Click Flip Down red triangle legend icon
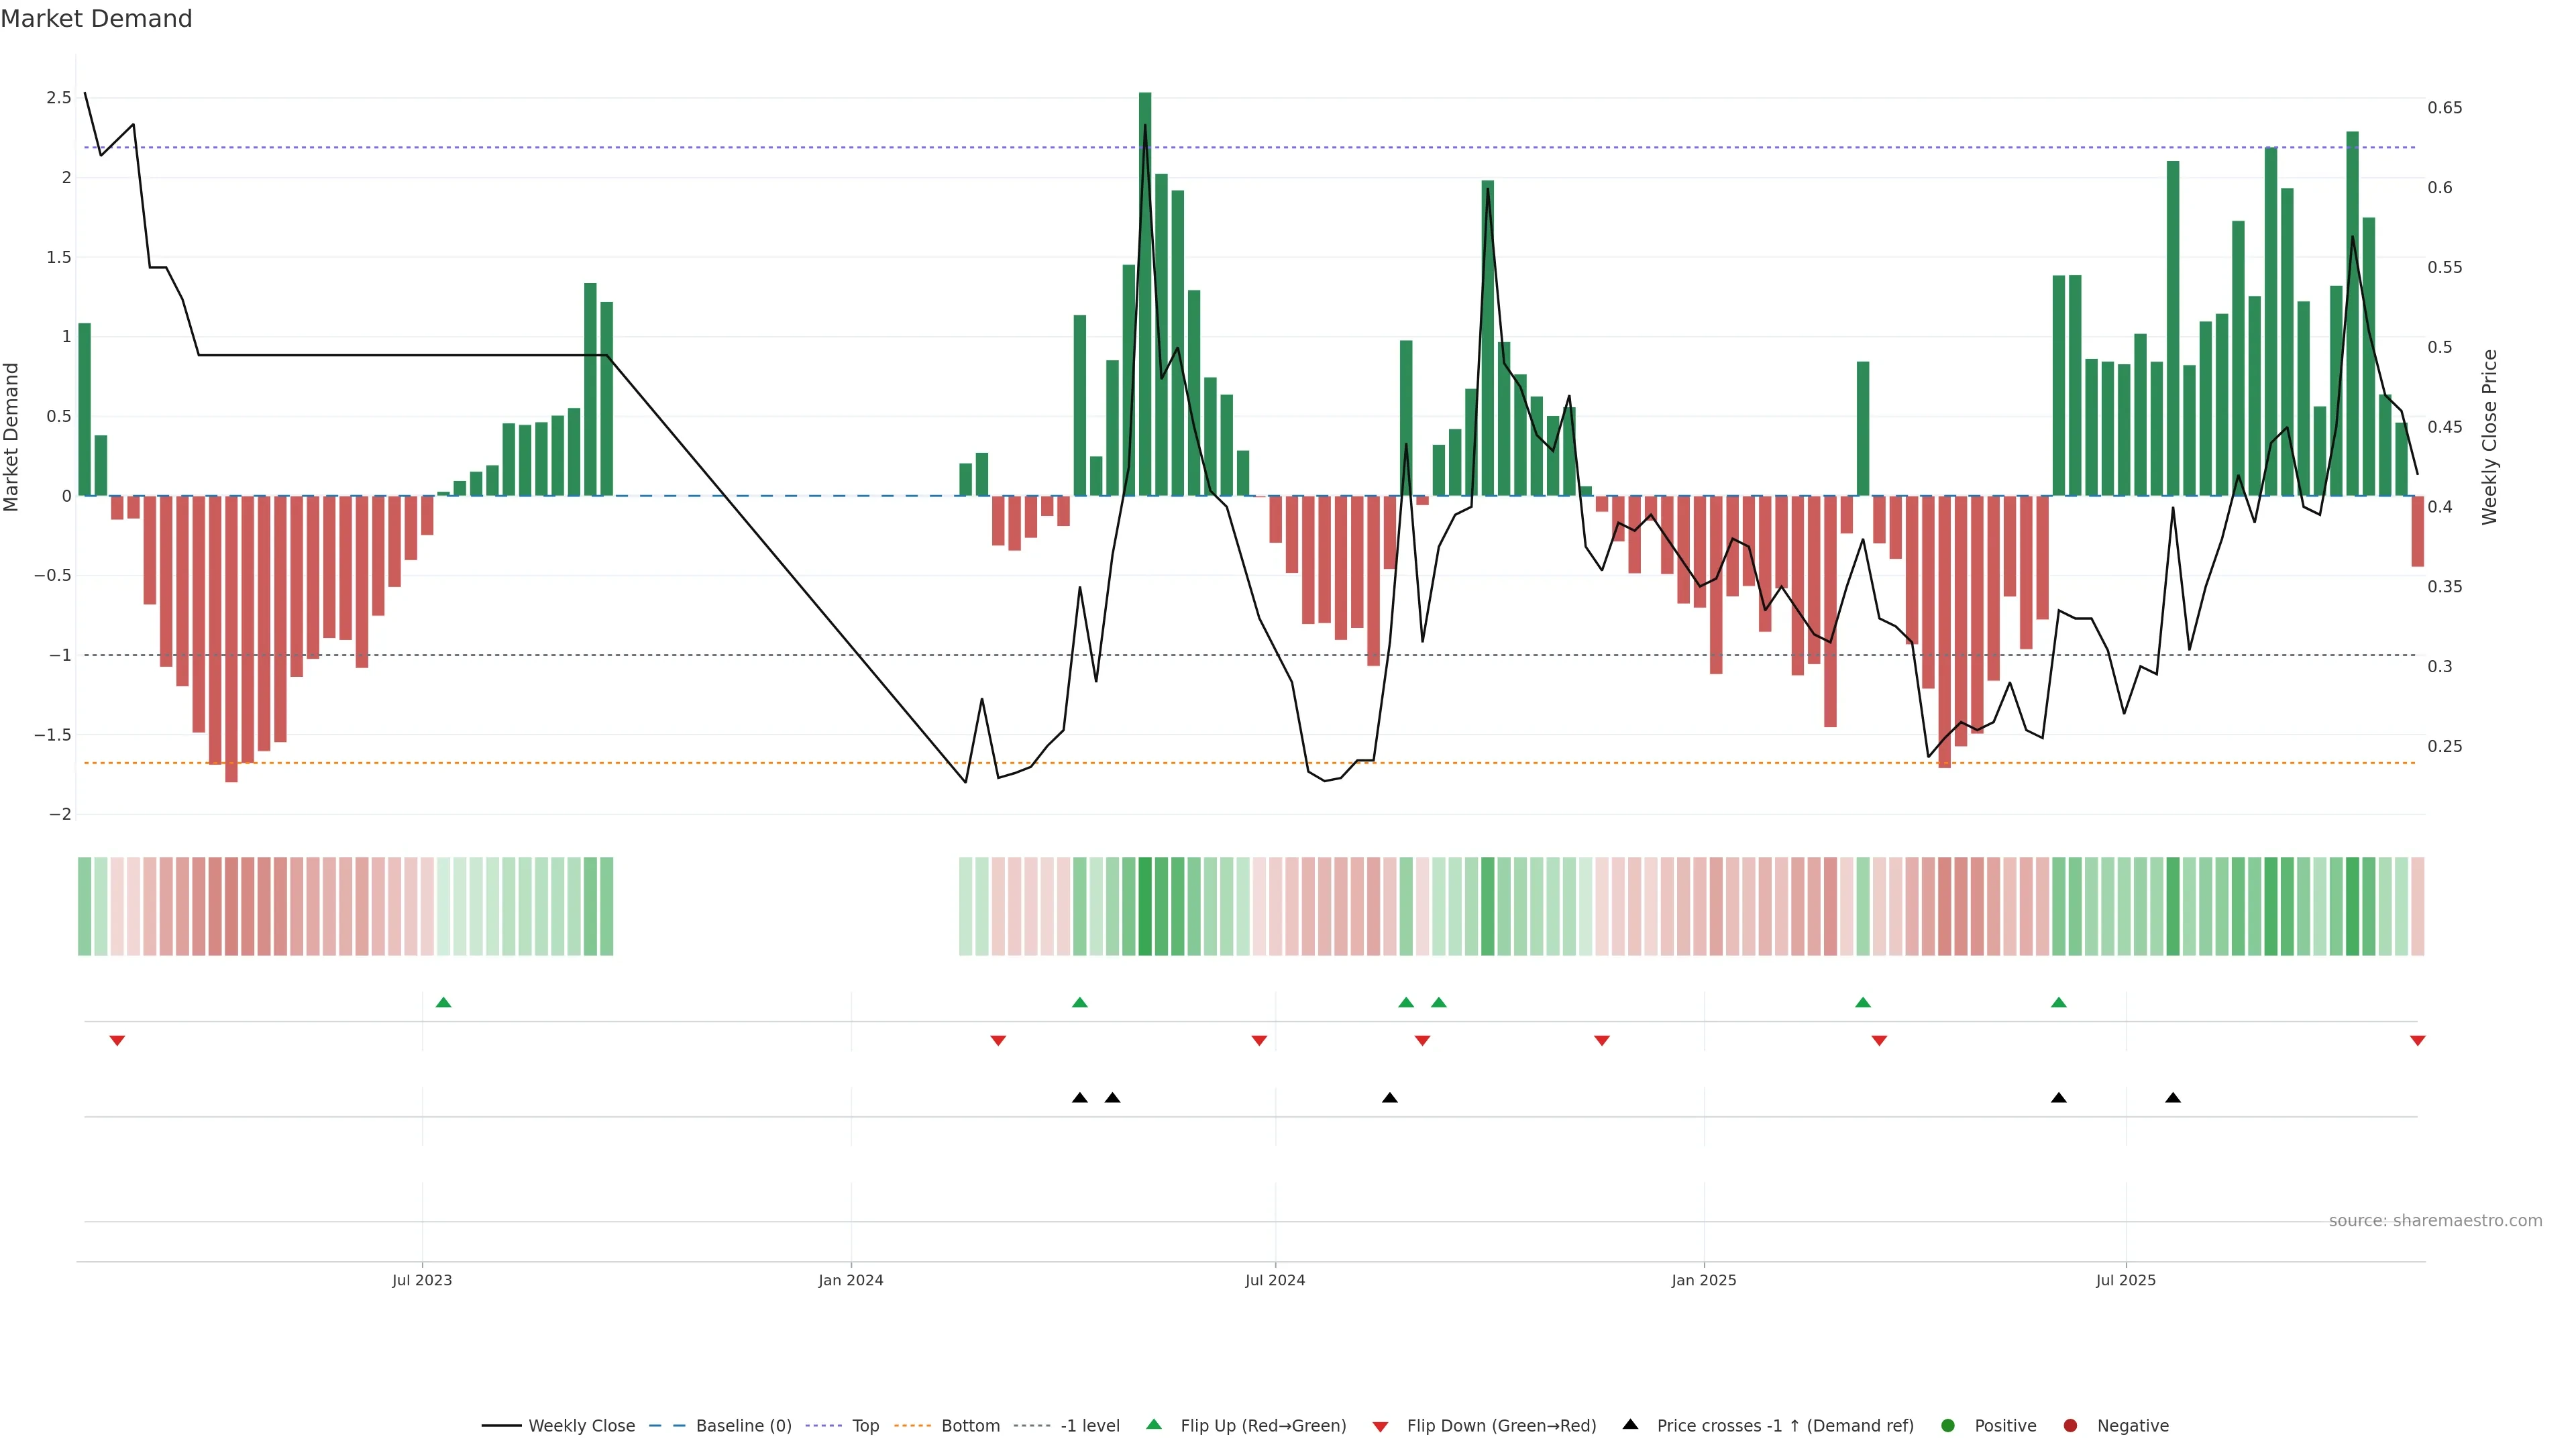Viewport: 2576px width, 1449px height. coord(1380,1426)
